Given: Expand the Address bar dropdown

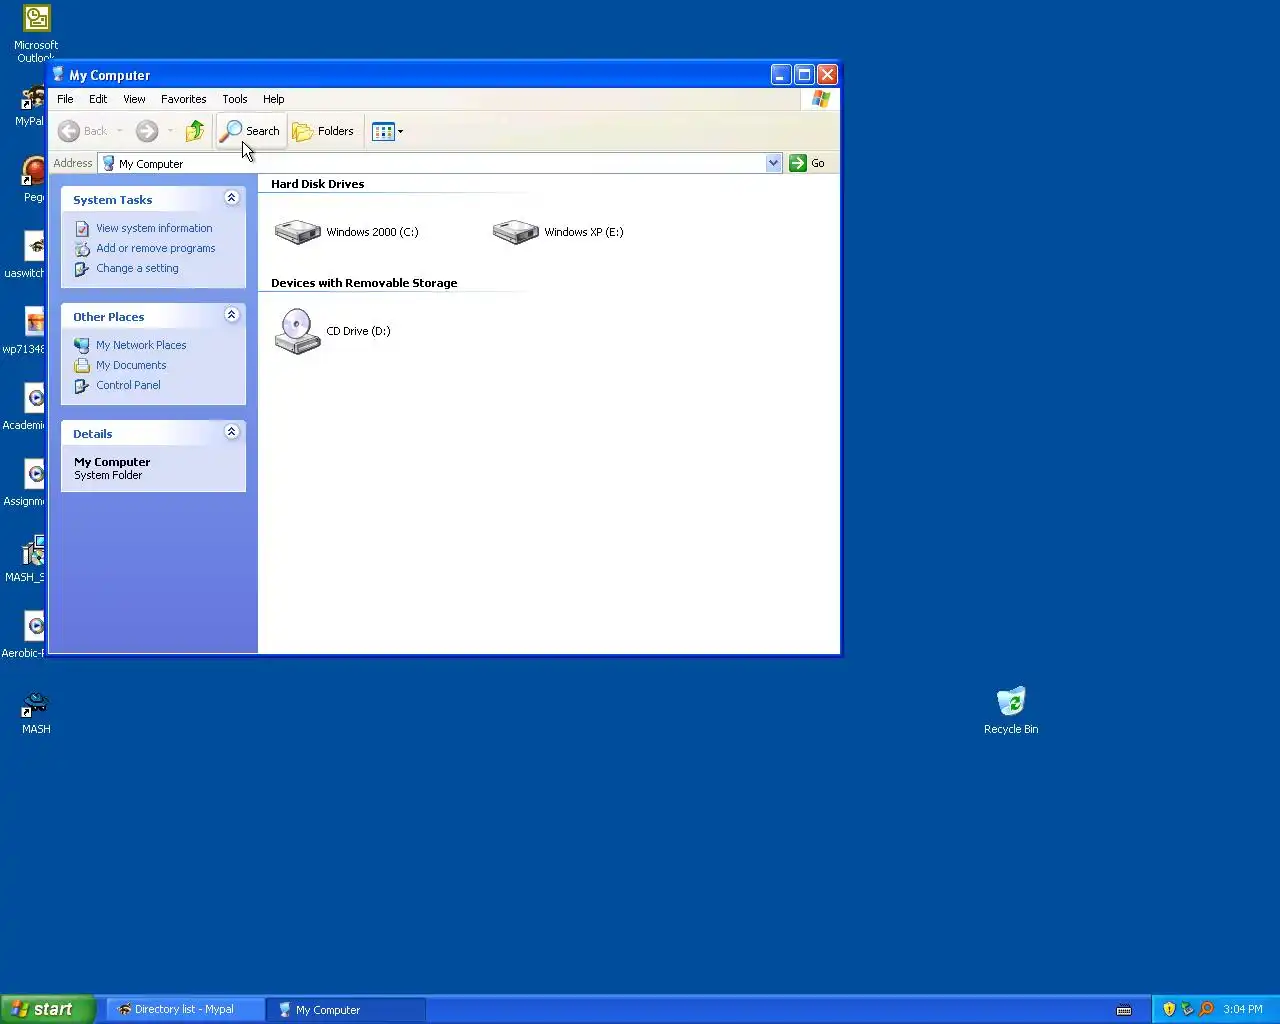Looking at the screenshot, I should point(773,163).
